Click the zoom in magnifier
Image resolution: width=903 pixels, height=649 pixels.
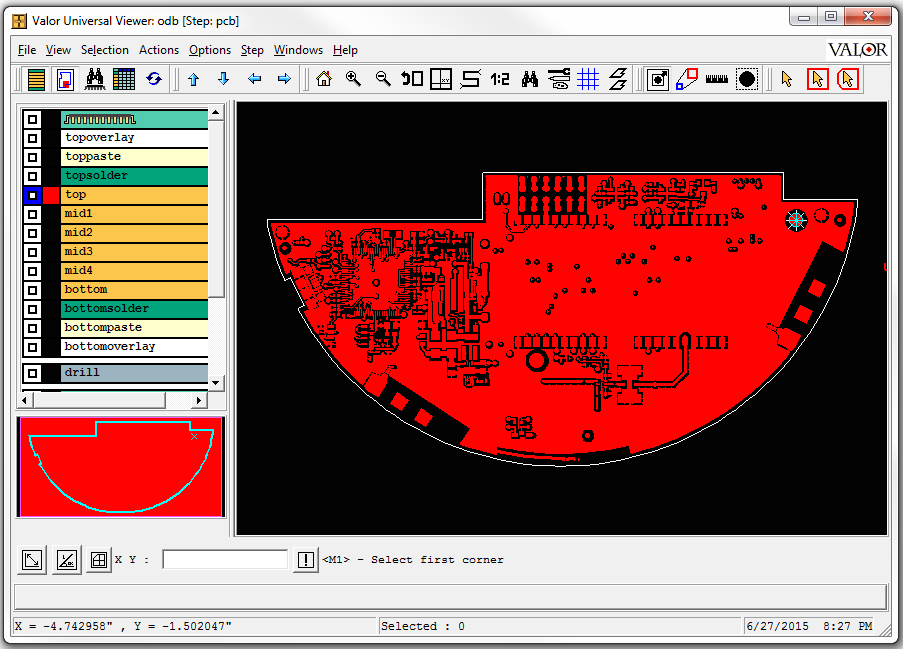coord(354,79)
